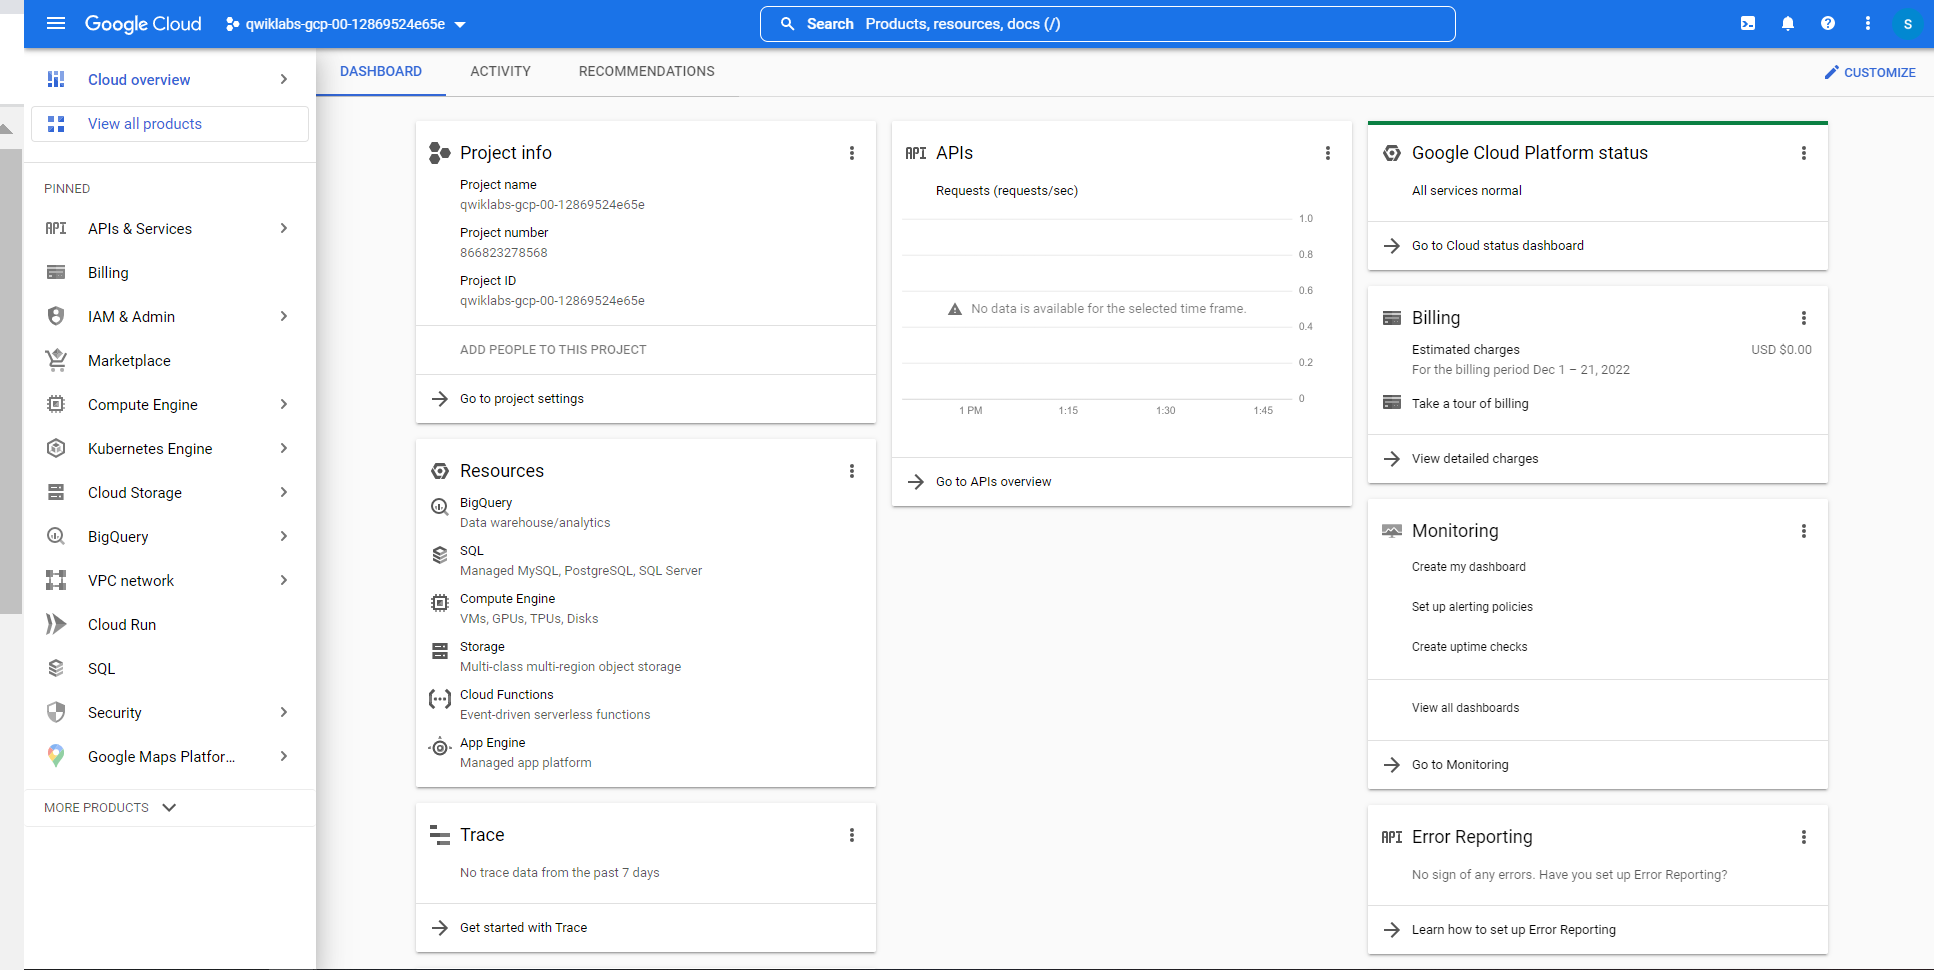Click the IAM & Admin shield icon
The image size is (1934, 970).
56,316
